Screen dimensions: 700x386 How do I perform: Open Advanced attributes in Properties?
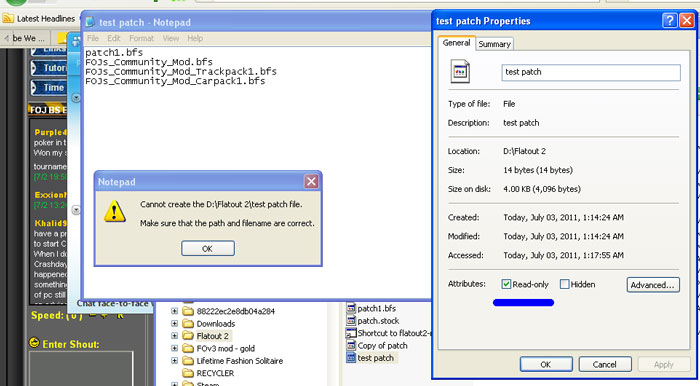[653, 285]
